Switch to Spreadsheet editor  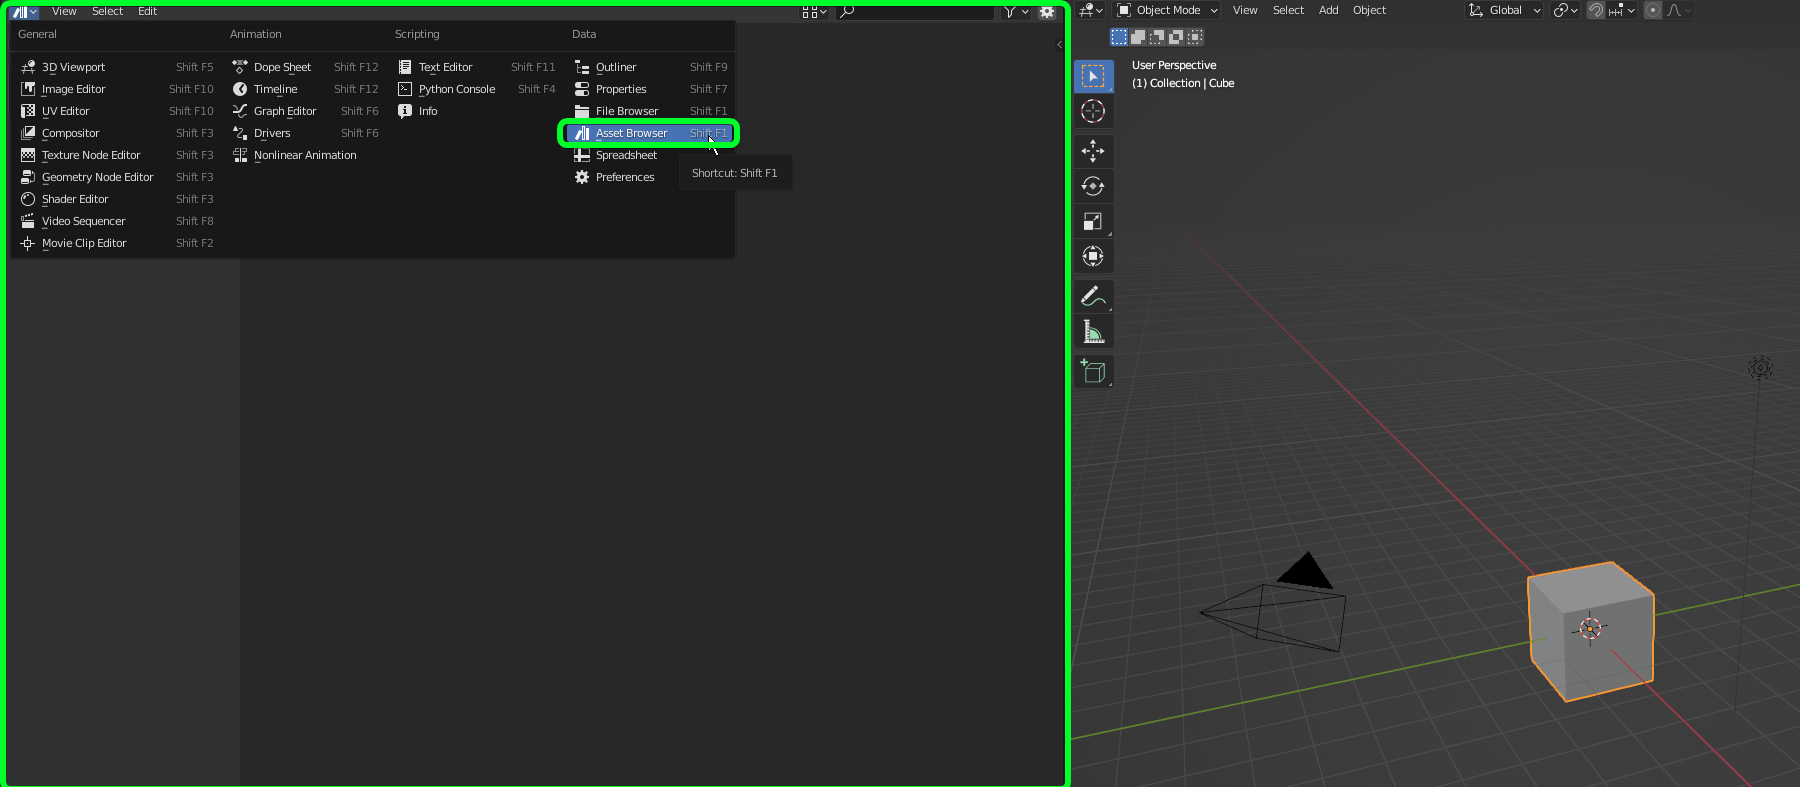(x=651, y=155)
